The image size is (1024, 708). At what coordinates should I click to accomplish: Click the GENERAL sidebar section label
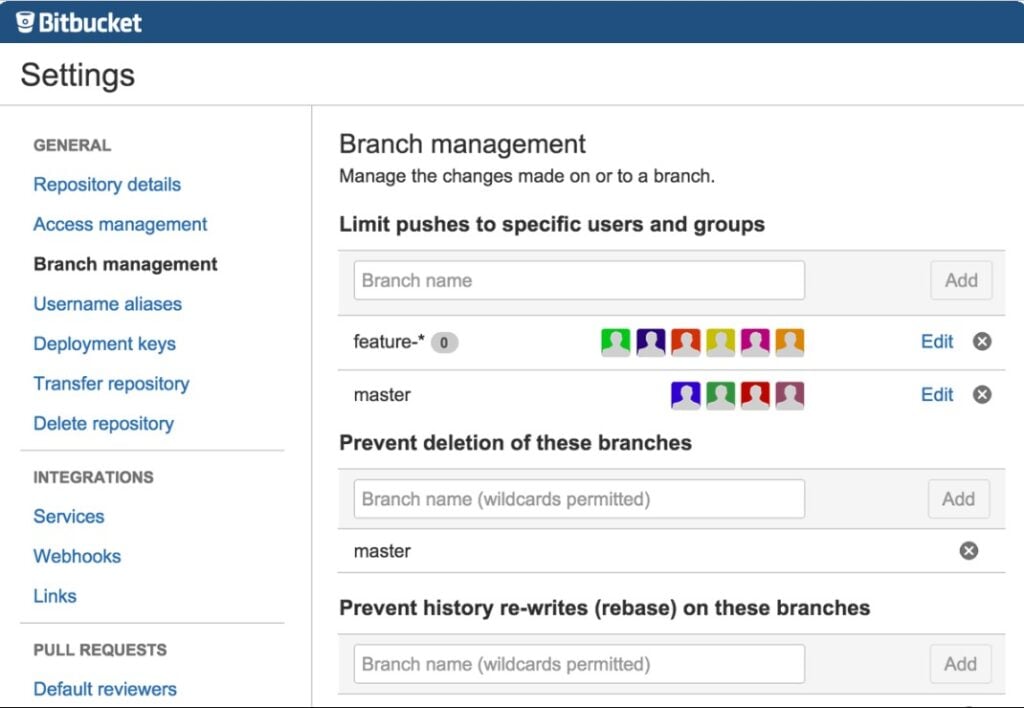[x=72, y=145]
